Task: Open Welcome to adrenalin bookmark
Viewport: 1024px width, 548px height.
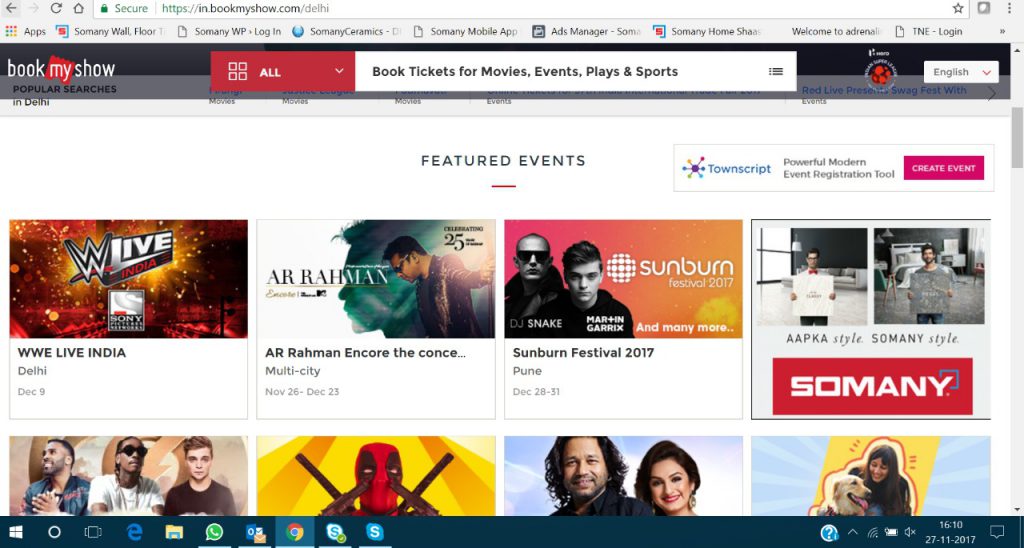Action: [837, 31]
